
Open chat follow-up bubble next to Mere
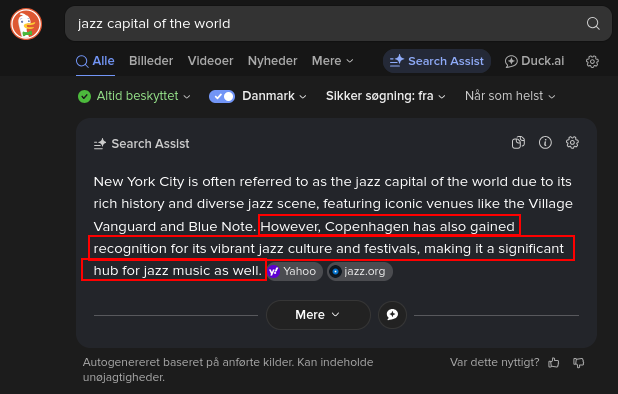pos(392,315)
